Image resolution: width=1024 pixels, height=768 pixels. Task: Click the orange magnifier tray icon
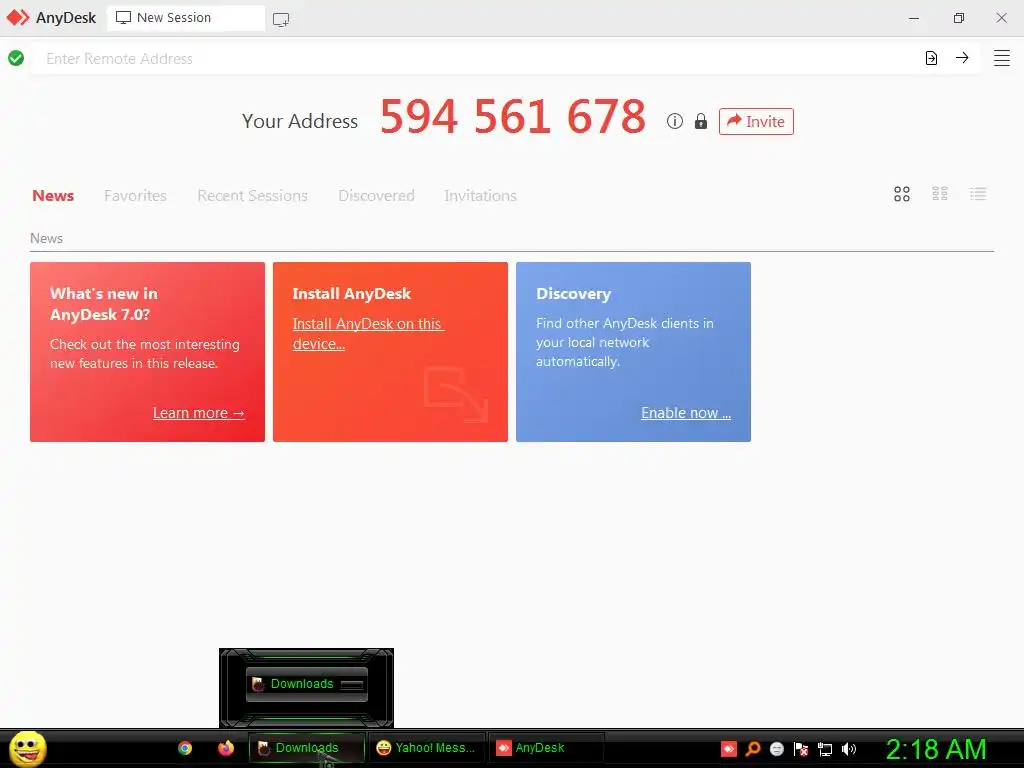coord(753,748)
